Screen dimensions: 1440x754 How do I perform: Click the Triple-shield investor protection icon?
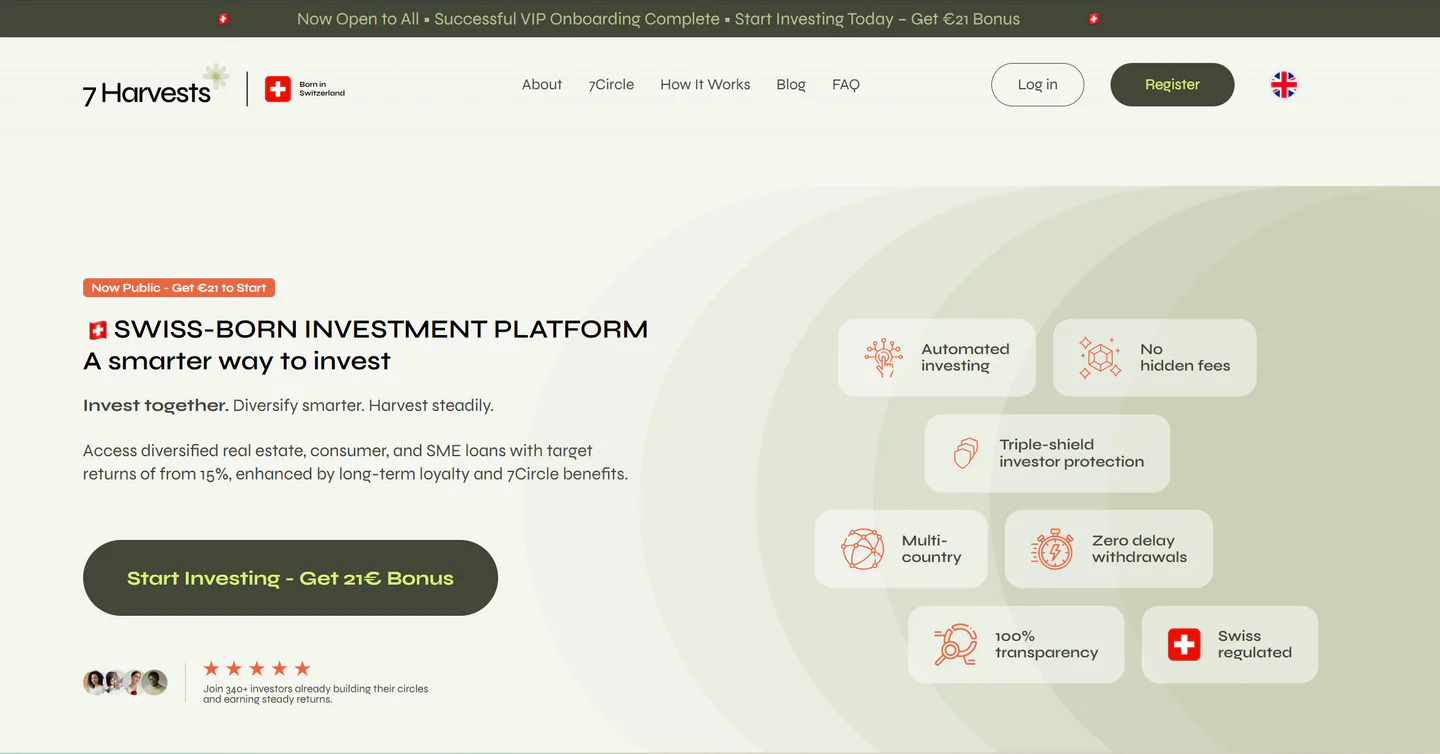pos(965,453)
